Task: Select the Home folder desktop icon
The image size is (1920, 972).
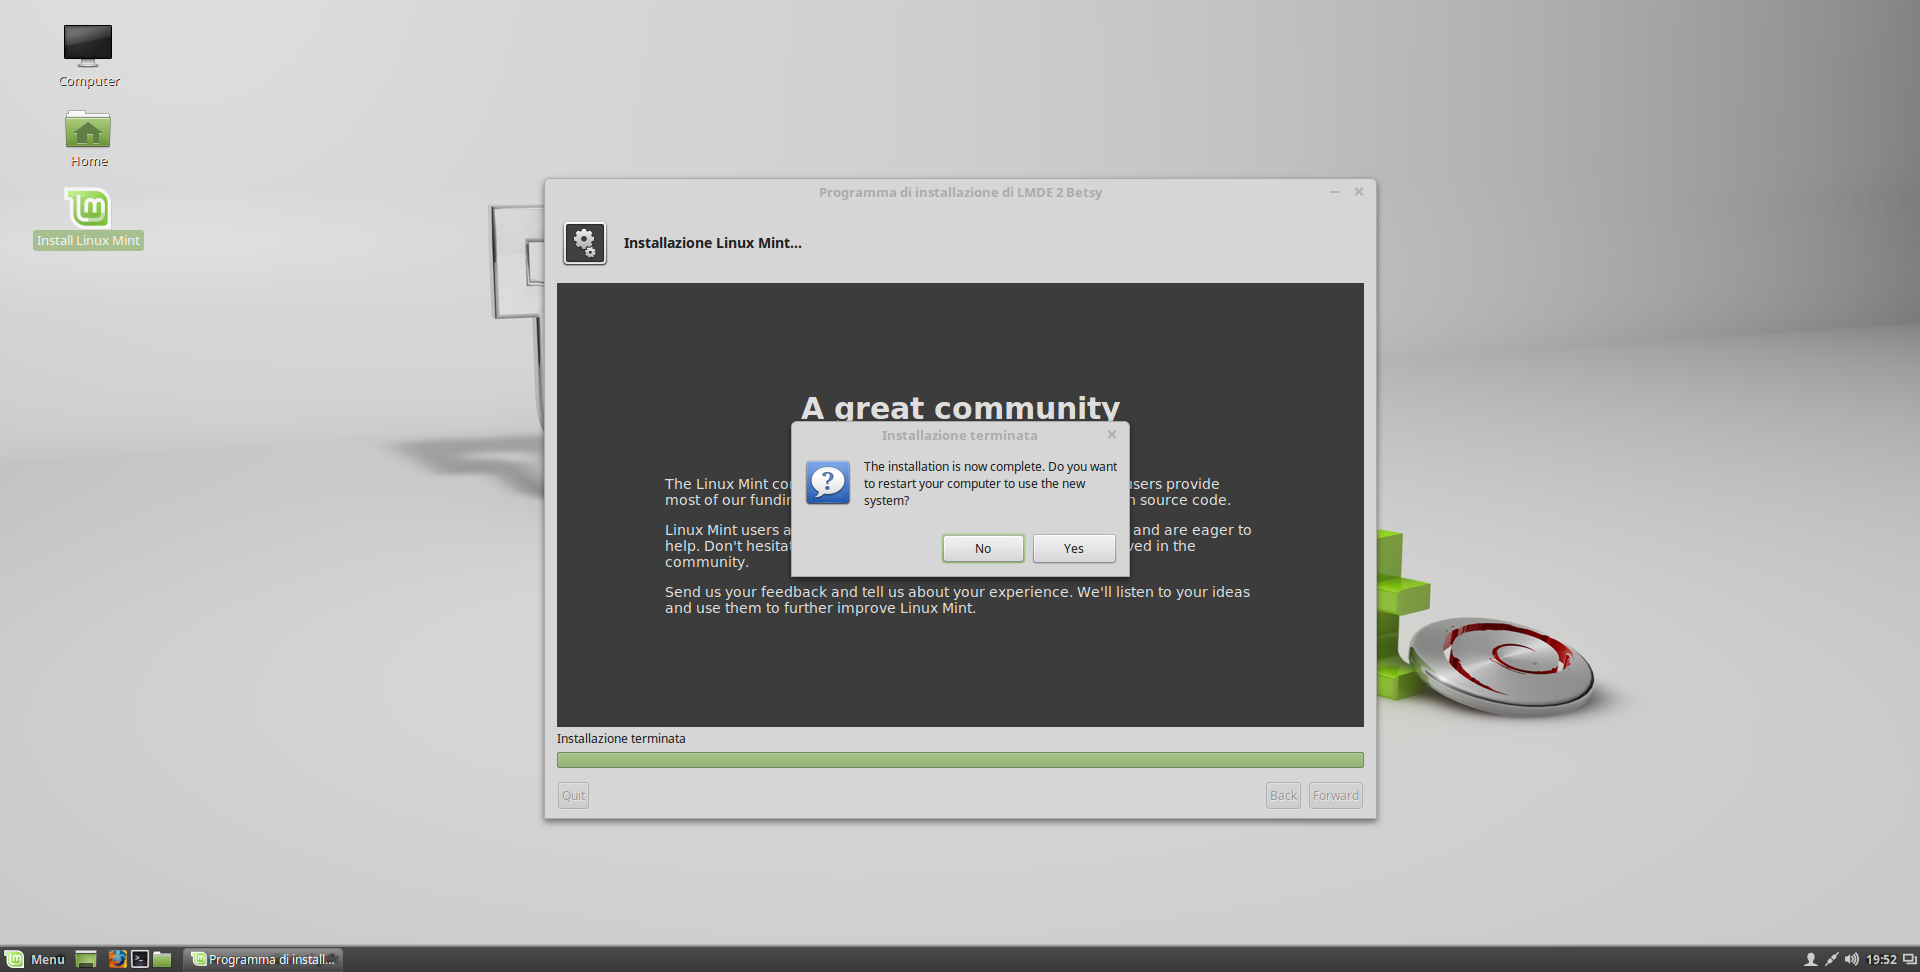Action: (x=88, y=138)
